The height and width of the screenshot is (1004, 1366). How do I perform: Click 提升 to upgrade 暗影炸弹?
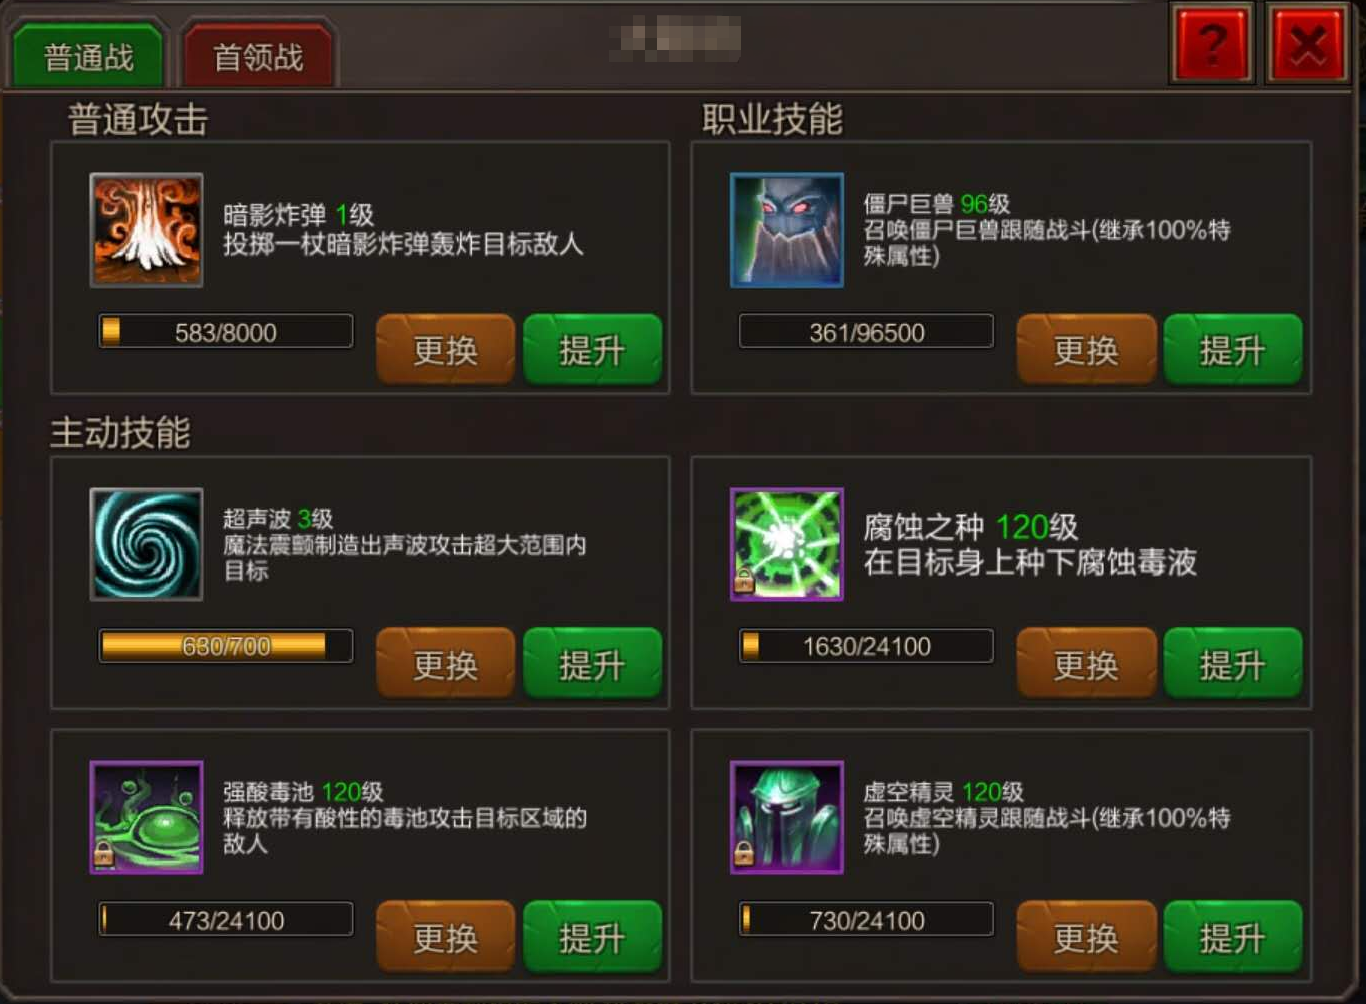click(x=592, y=349)
